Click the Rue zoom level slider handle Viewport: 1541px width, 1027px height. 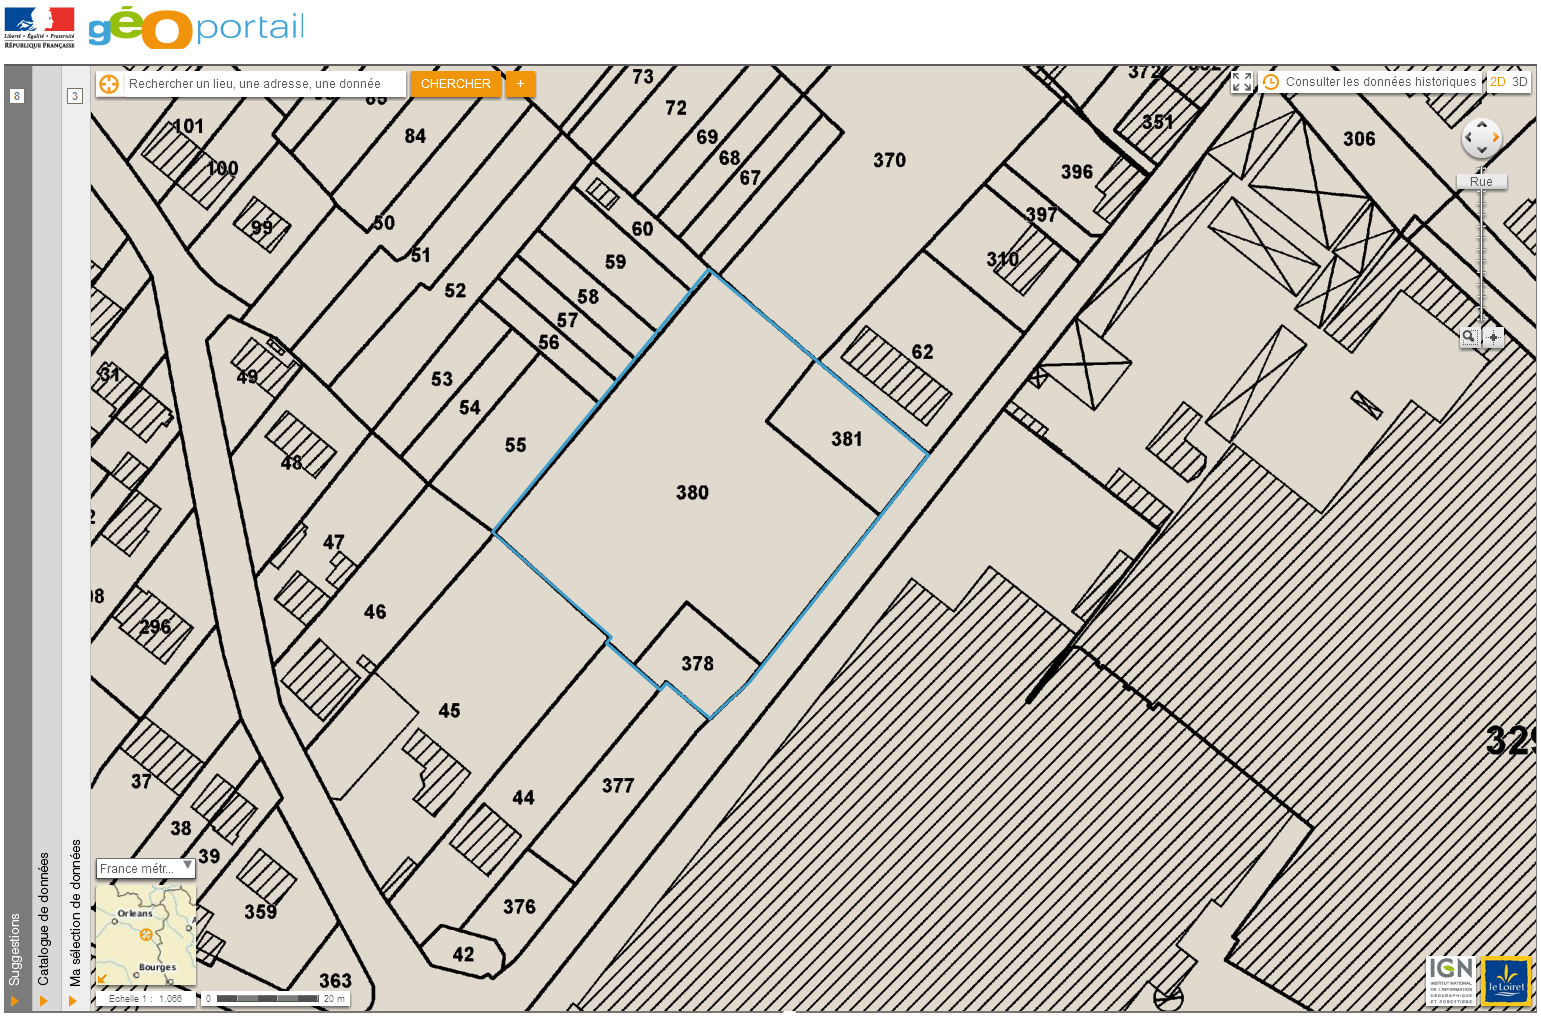[1481, 182]
